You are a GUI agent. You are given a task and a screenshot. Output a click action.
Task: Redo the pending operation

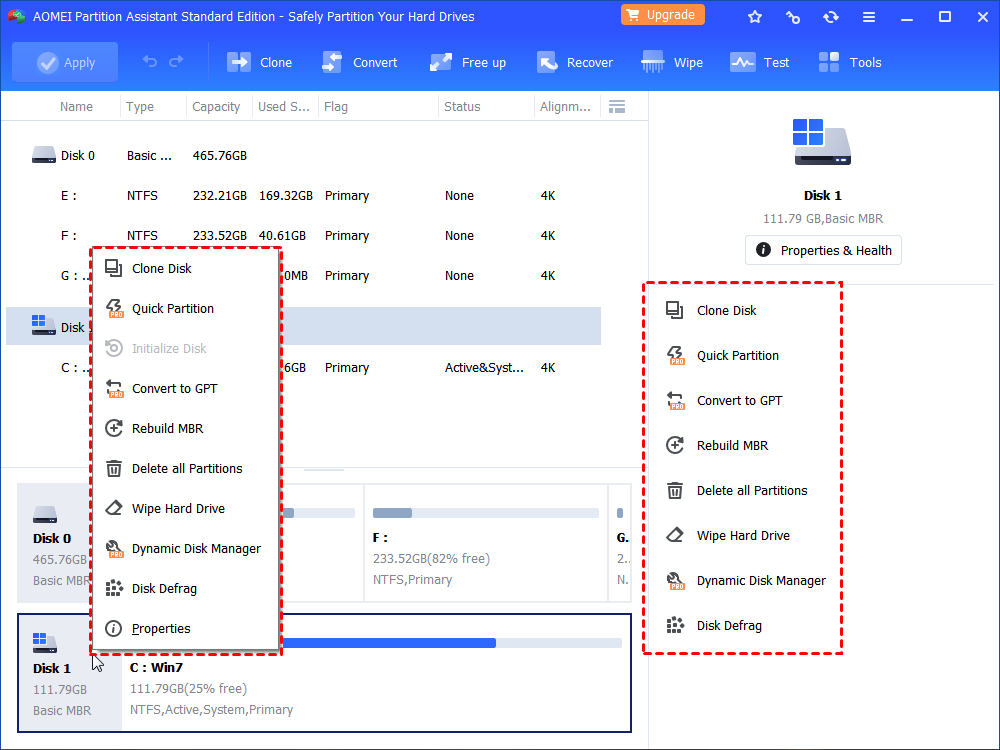[176, 62]
